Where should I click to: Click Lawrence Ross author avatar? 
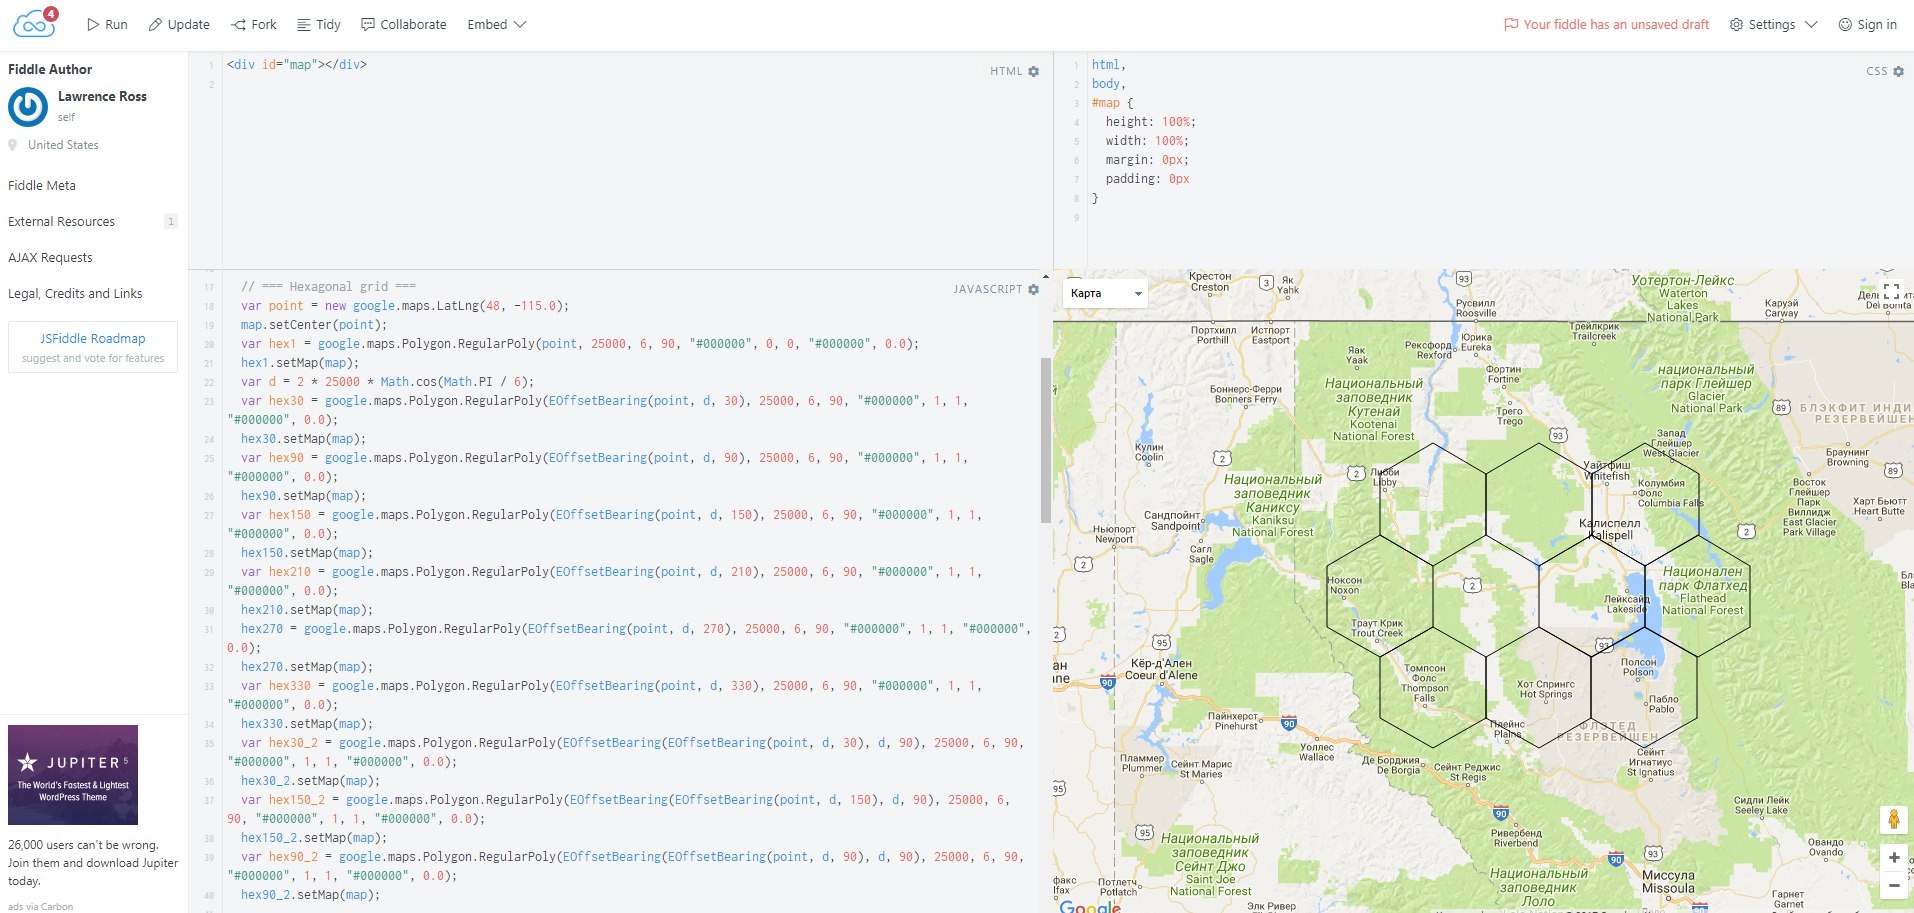pos(28,107)
